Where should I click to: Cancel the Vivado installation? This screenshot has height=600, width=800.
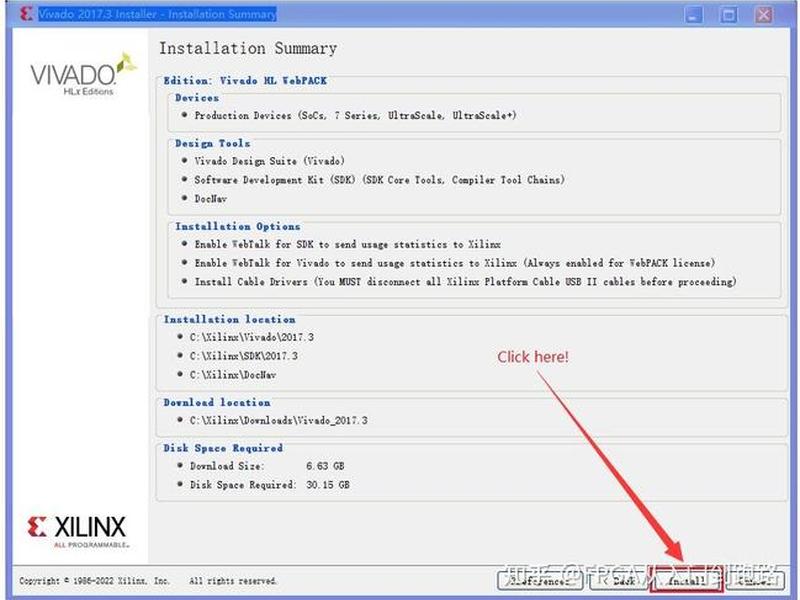(755, 580)
